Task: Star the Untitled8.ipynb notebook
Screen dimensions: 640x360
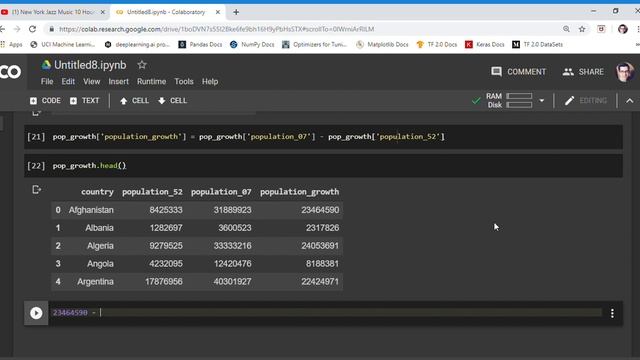Action: pos(142,65)
